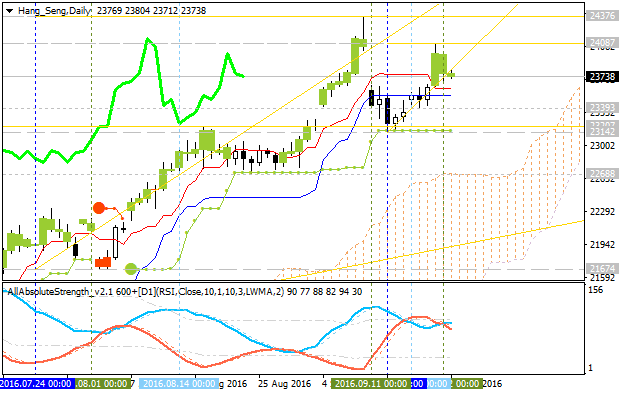Click the 22292 price scale value
The width and height of the screenshot is (624, 395).
pos(603,211)
